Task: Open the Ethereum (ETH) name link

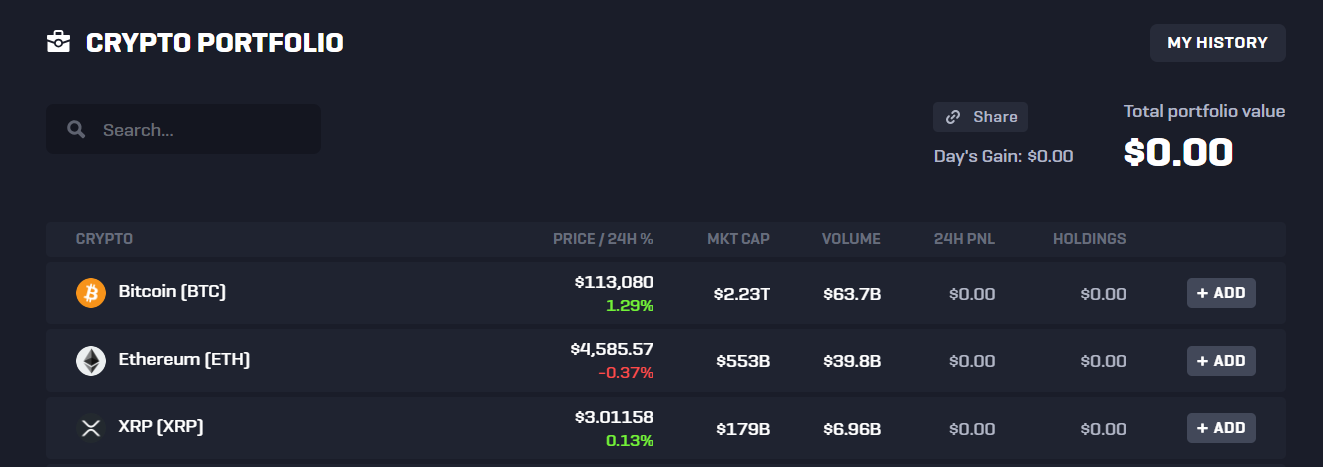Action: 184,359
